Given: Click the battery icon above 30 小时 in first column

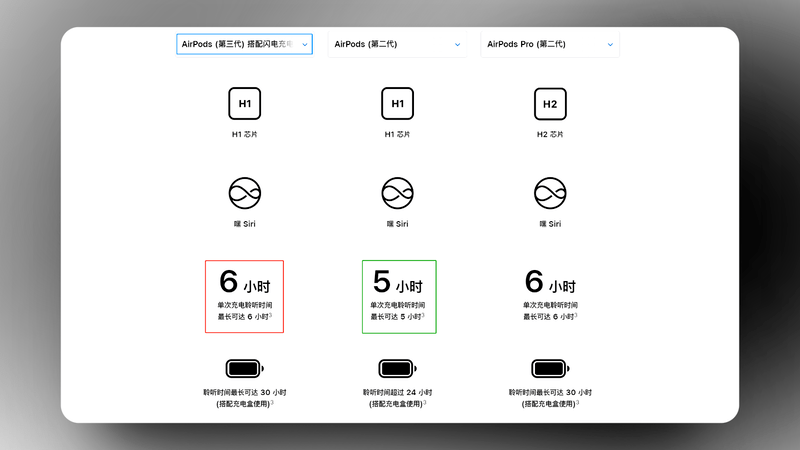Looking at the screenshot, I should pyautogui.click(x=245, y=367).
